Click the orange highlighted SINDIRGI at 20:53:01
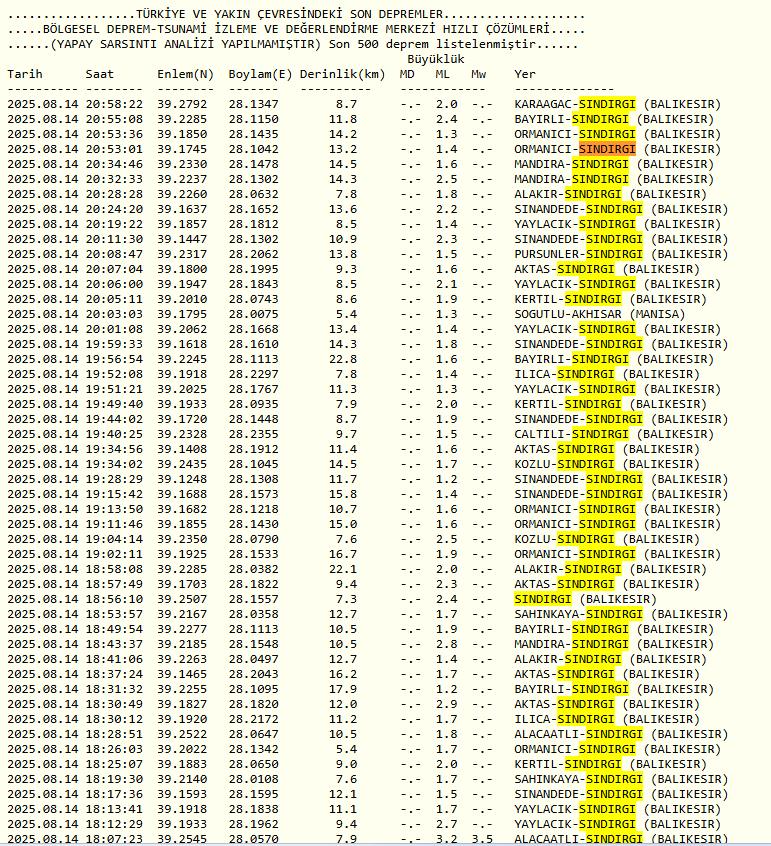This screenshot has height=846, width=771. (607, 149)
